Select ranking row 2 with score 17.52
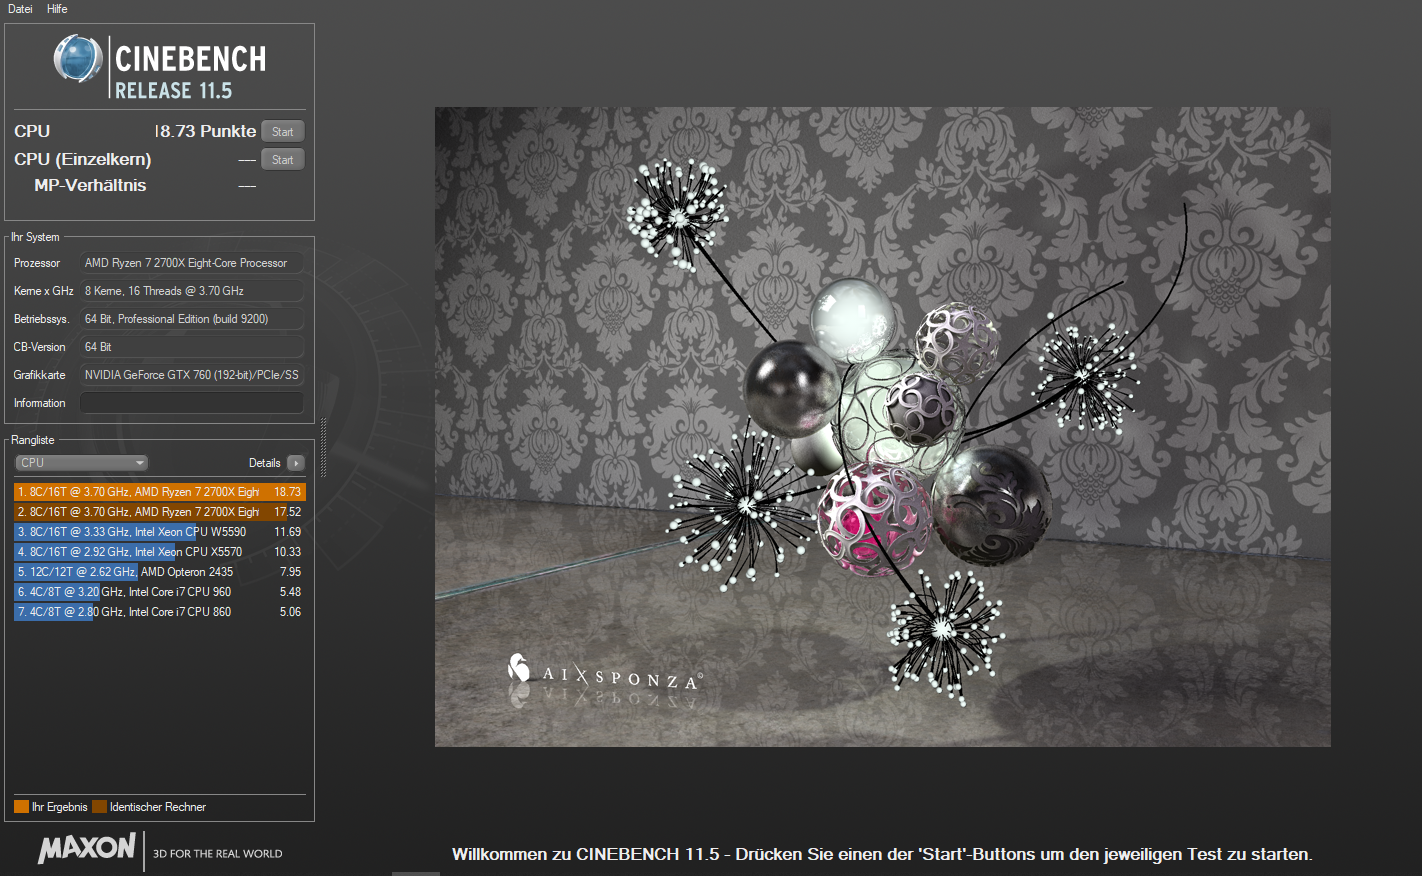The width and height of the screenshot is (1422, 876). (x=160, y=512)
